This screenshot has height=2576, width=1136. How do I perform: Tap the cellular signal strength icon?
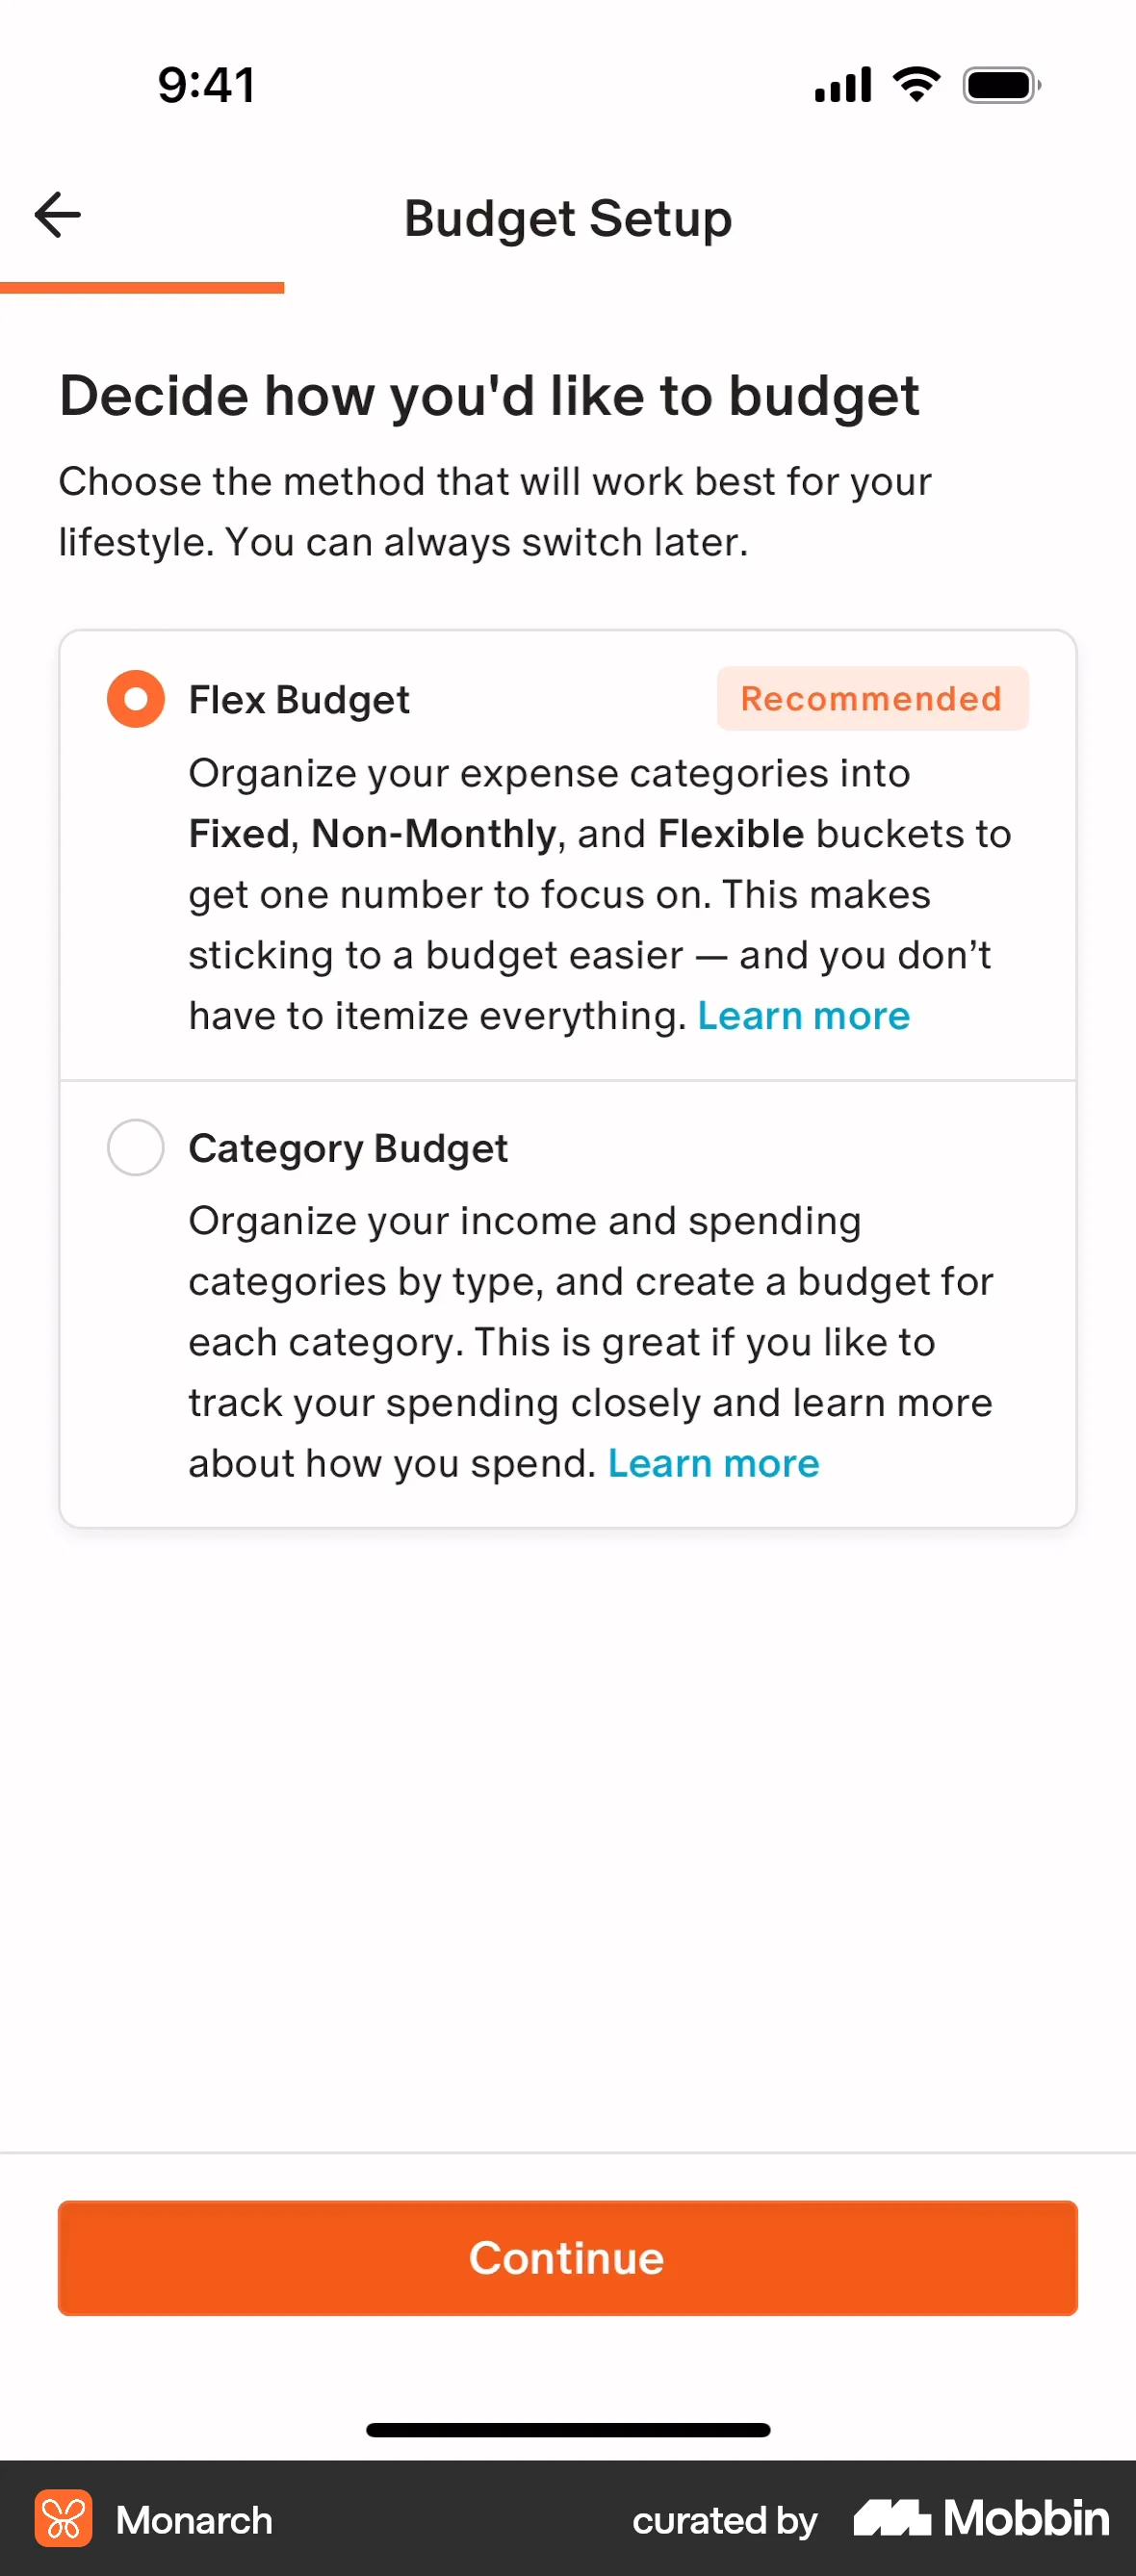843,85
